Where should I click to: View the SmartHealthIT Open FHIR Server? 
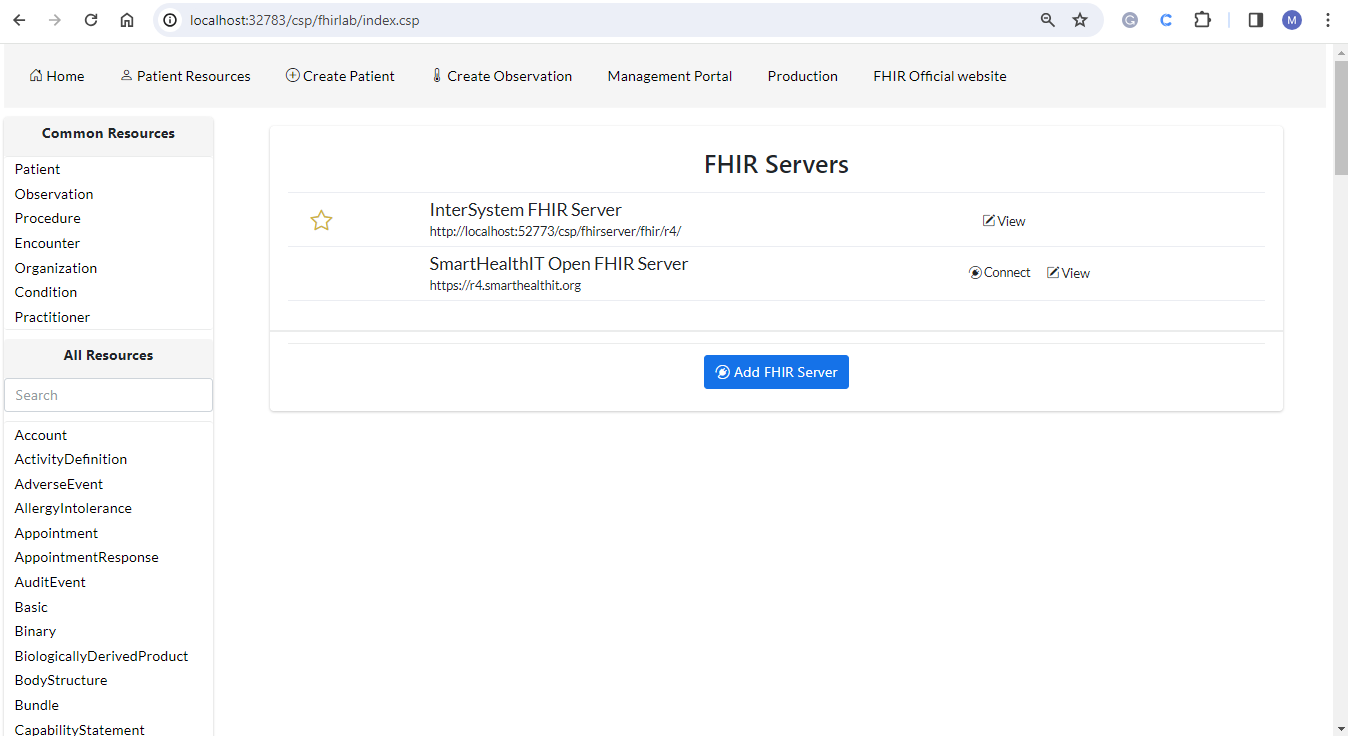(1068, 273)
